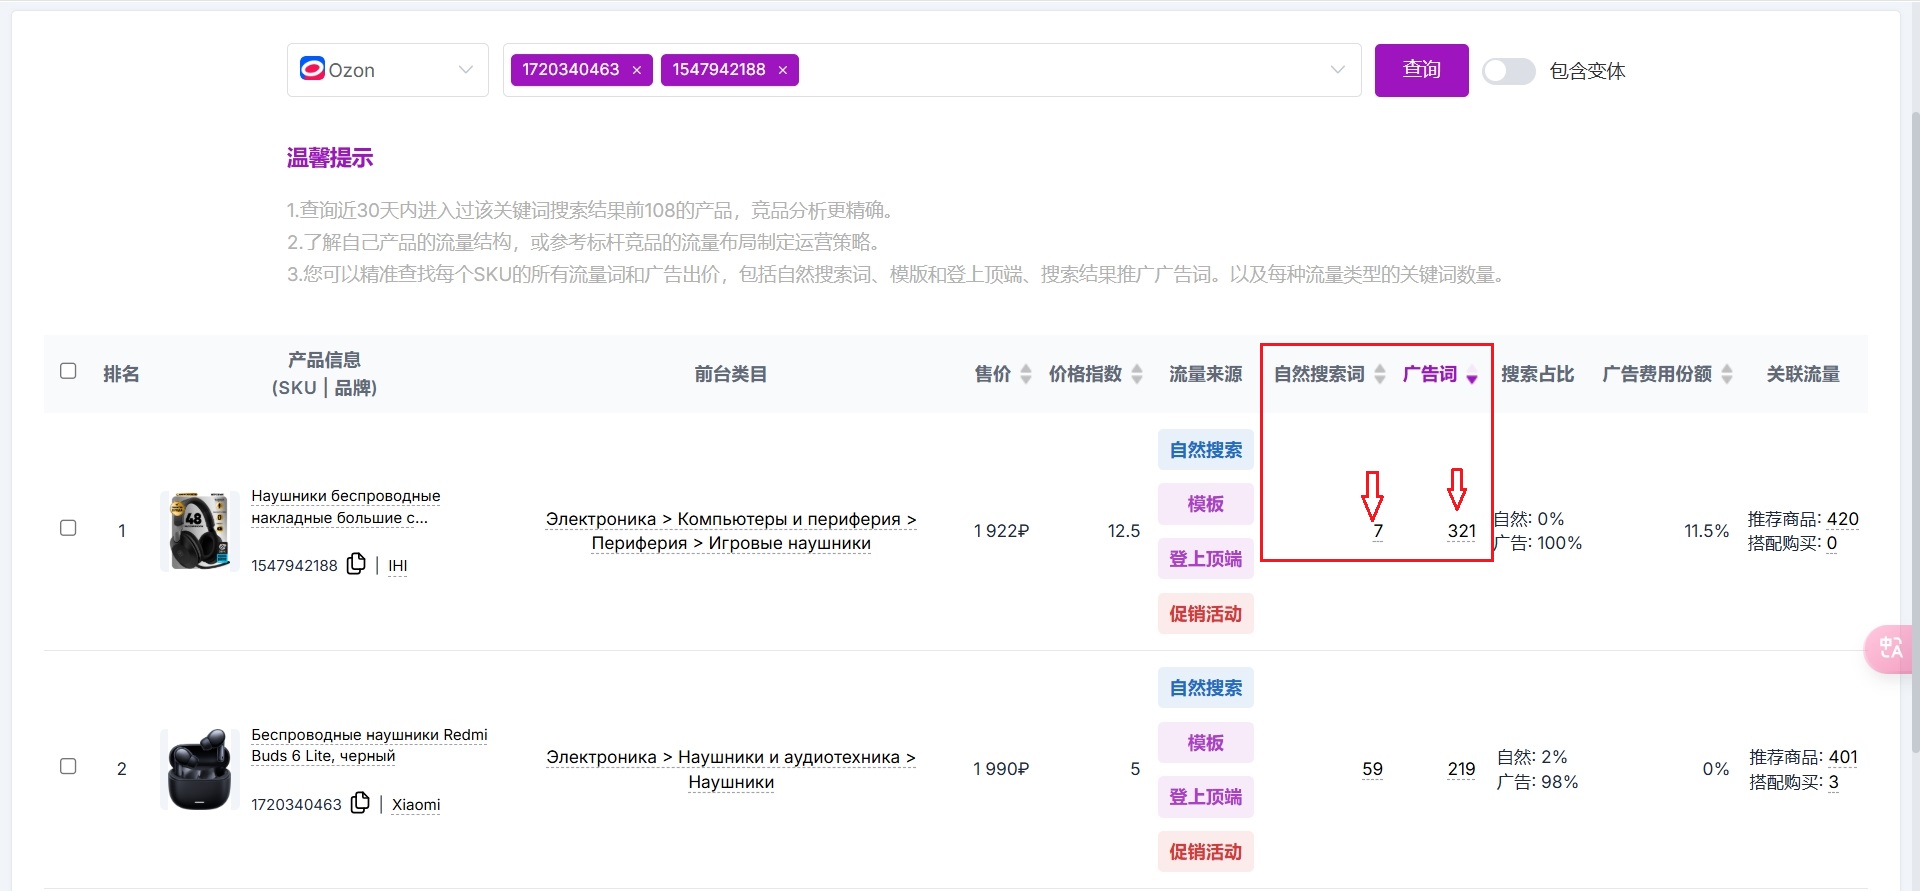Open product title Наушники беспроводные накладные
Image resolution: width=1920 pixels, height=891 pixels.
point(346,507)
